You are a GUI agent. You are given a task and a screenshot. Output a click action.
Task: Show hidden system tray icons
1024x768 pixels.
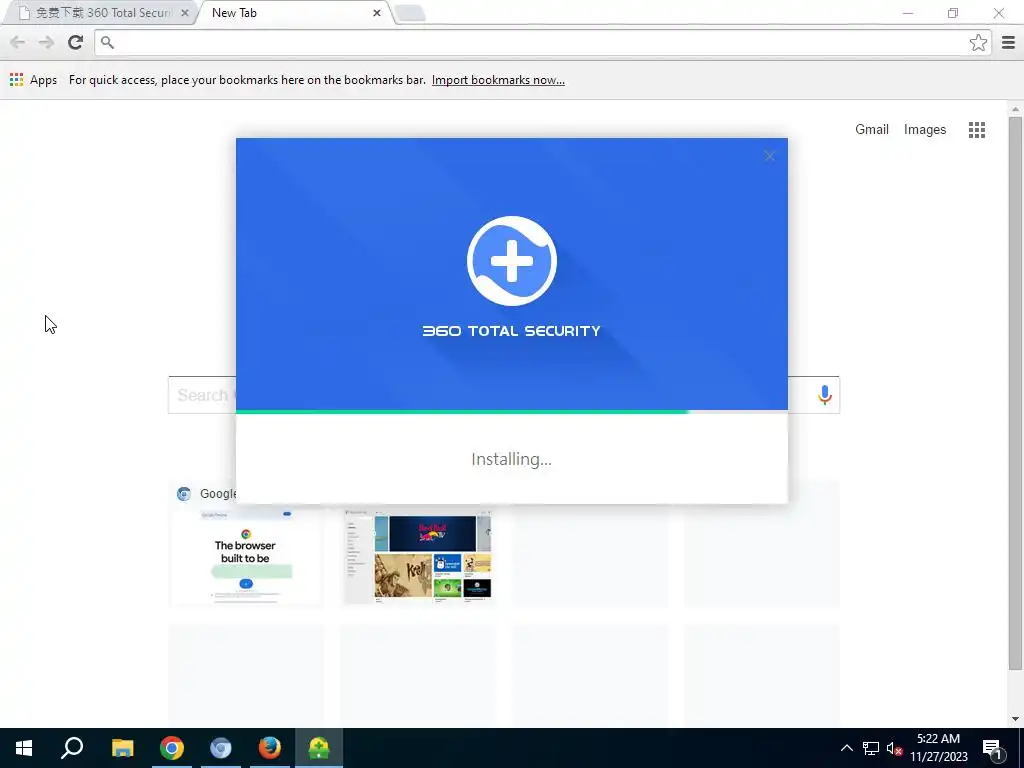[x=846, y=748]
